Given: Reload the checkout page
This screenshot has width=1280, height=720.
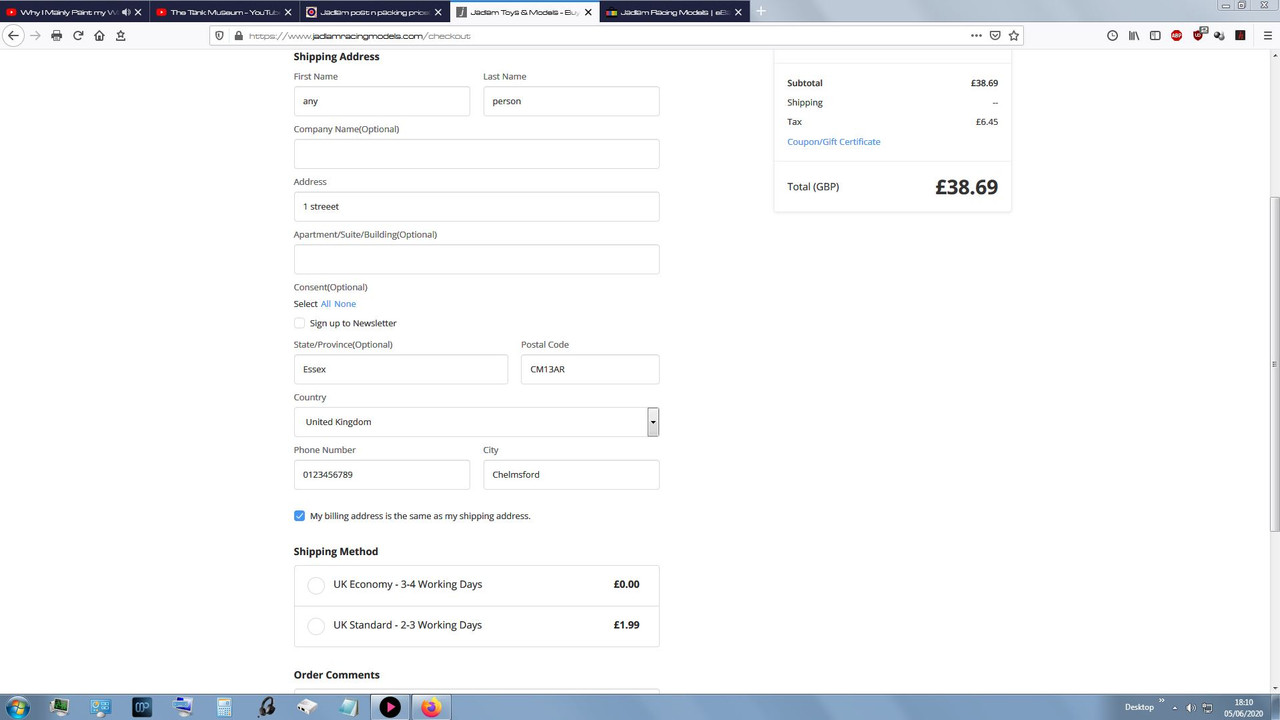Looking at the screenshot, I should tap(78, 35).
